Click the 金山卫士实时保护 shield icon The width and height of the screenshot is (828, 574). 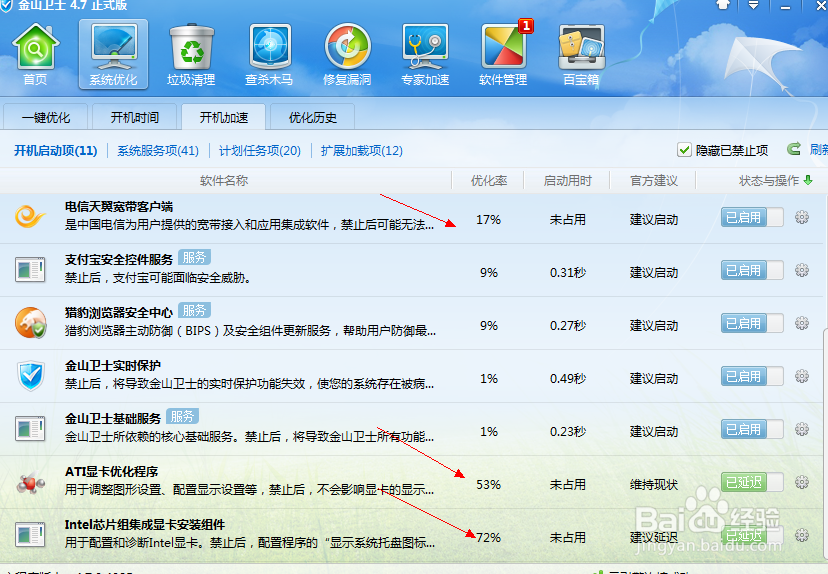click(x=31, y=376)
